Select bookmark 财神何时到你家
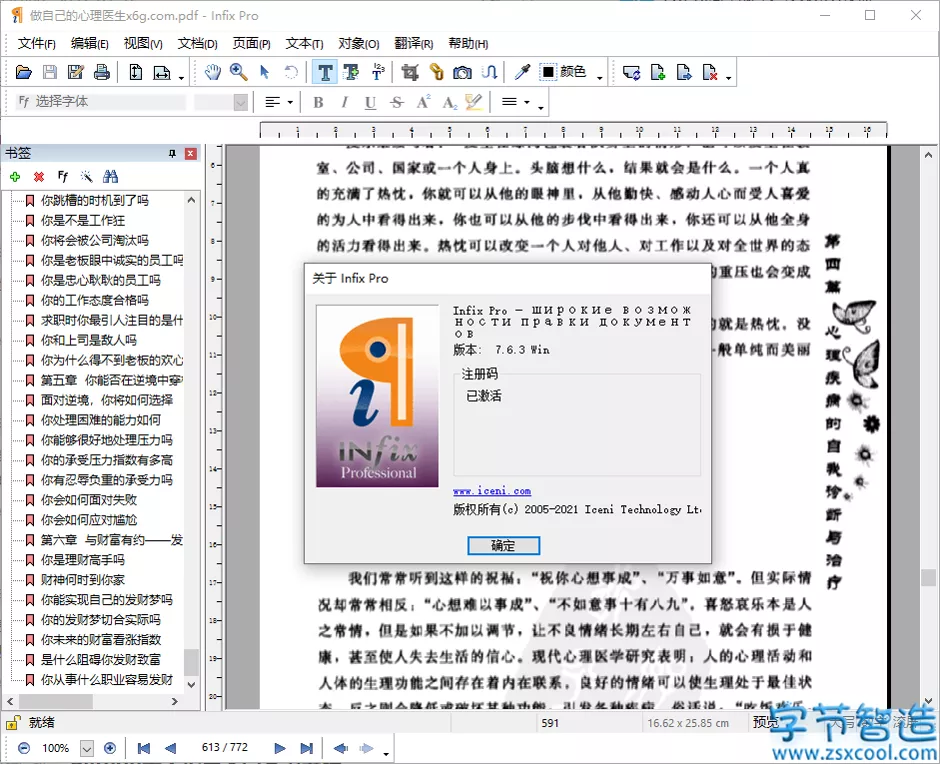The width and height of the screenshot is (940, 764). coord(83,580)
